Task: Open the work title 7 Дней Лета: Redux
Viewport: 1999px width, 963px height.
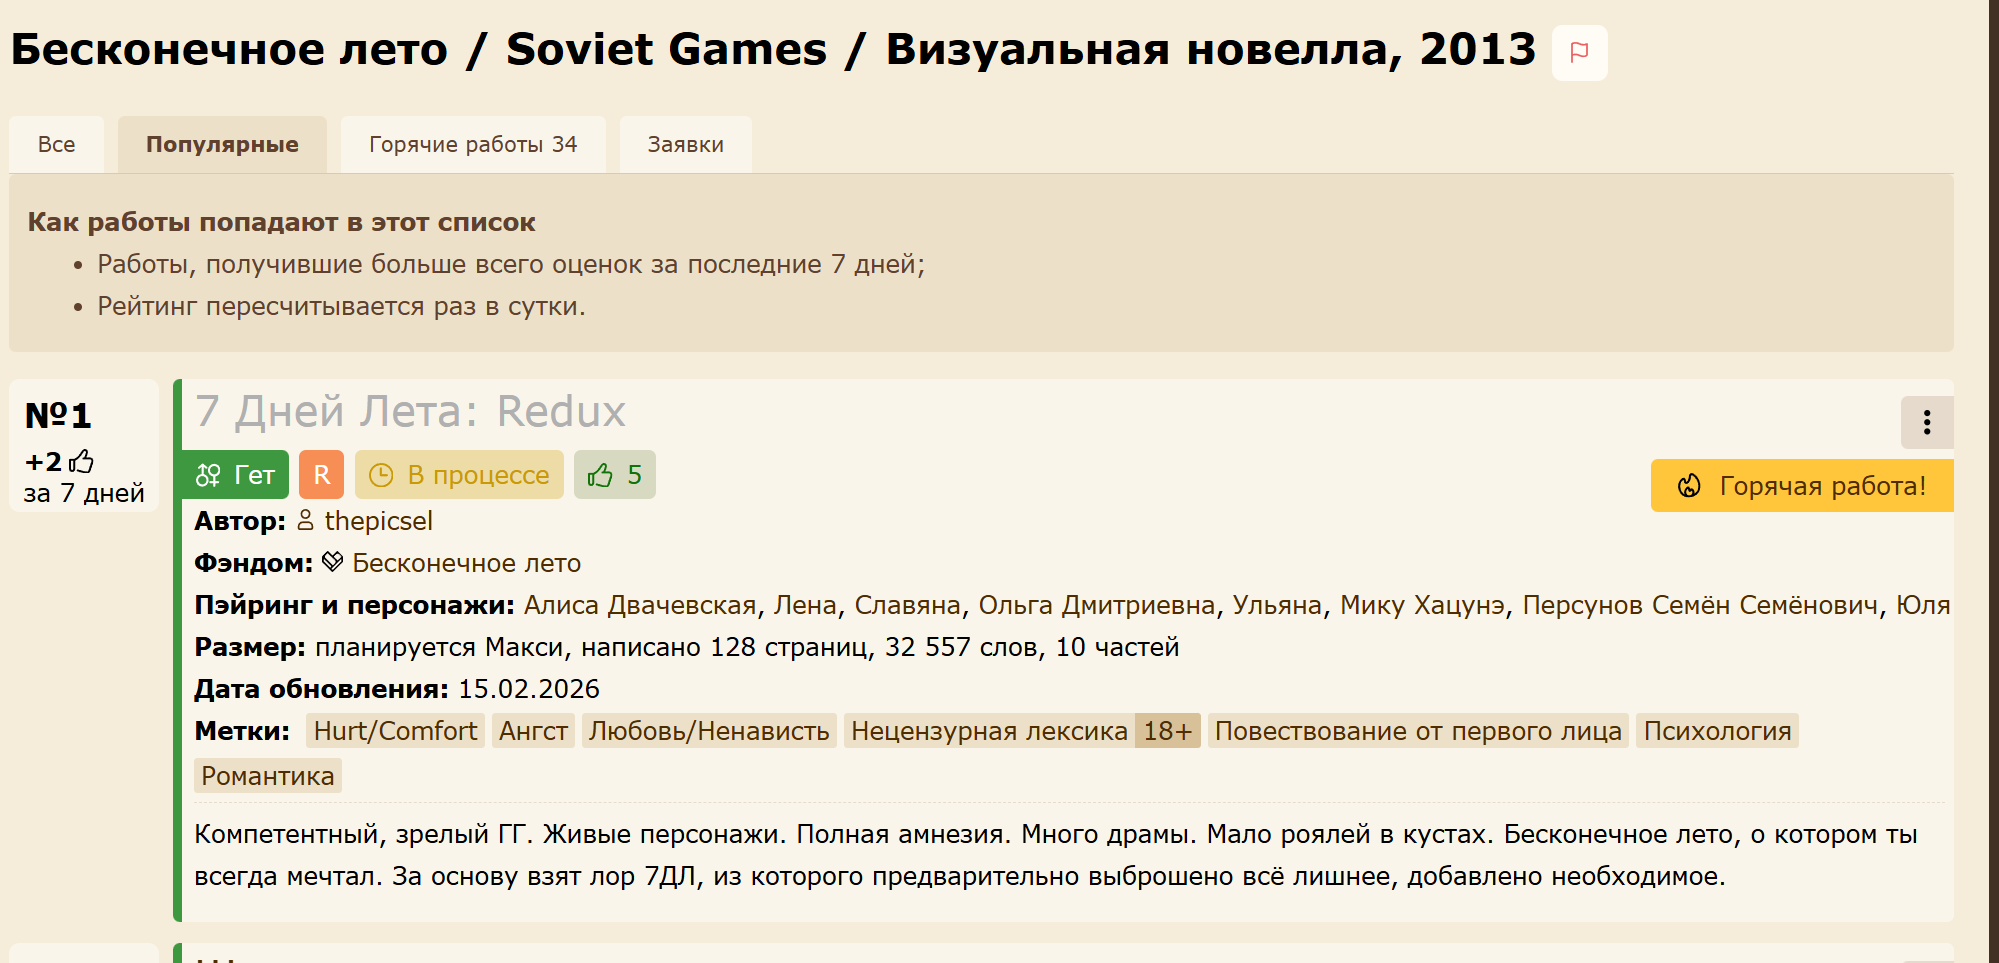Action: (x=411, y=411)
